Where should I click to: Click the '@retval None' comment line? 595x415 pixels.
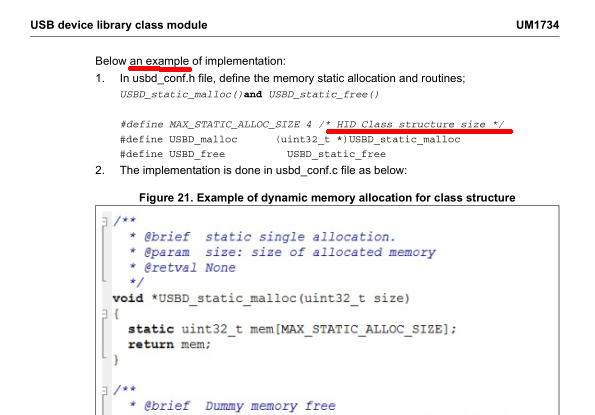click(x=182, y=268)
